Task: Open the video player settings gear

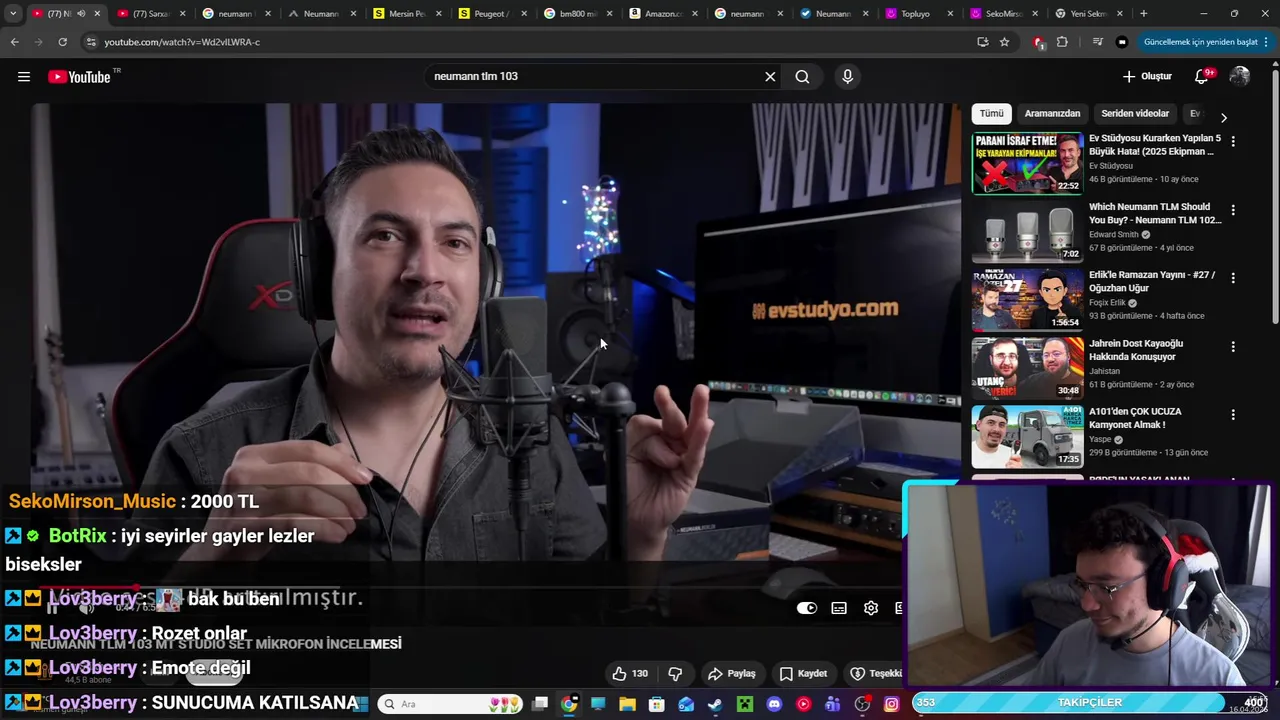Action: click(871, 608)
